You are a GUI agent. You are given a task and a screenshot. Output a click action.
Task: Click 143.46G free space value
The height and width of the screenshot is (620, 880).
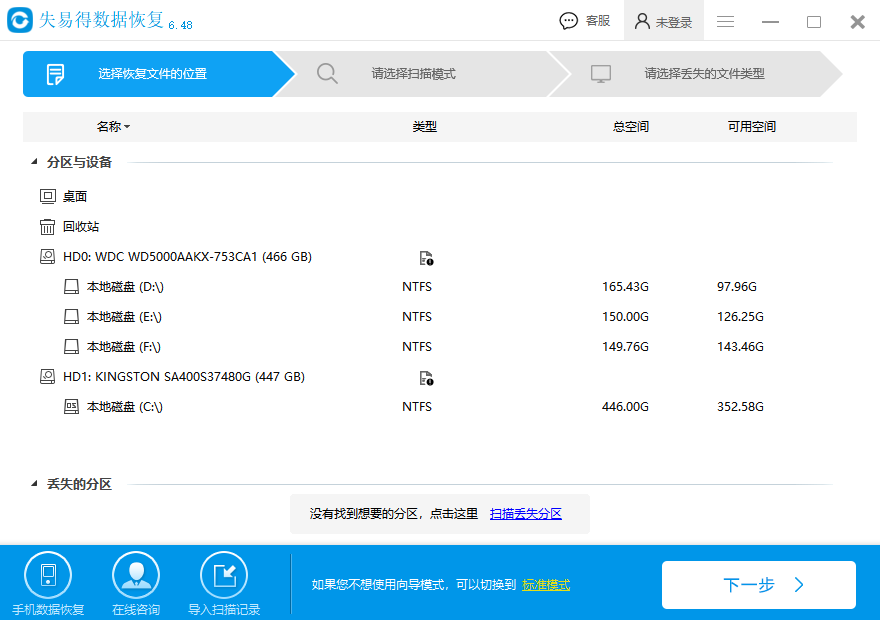click(740, 347)
